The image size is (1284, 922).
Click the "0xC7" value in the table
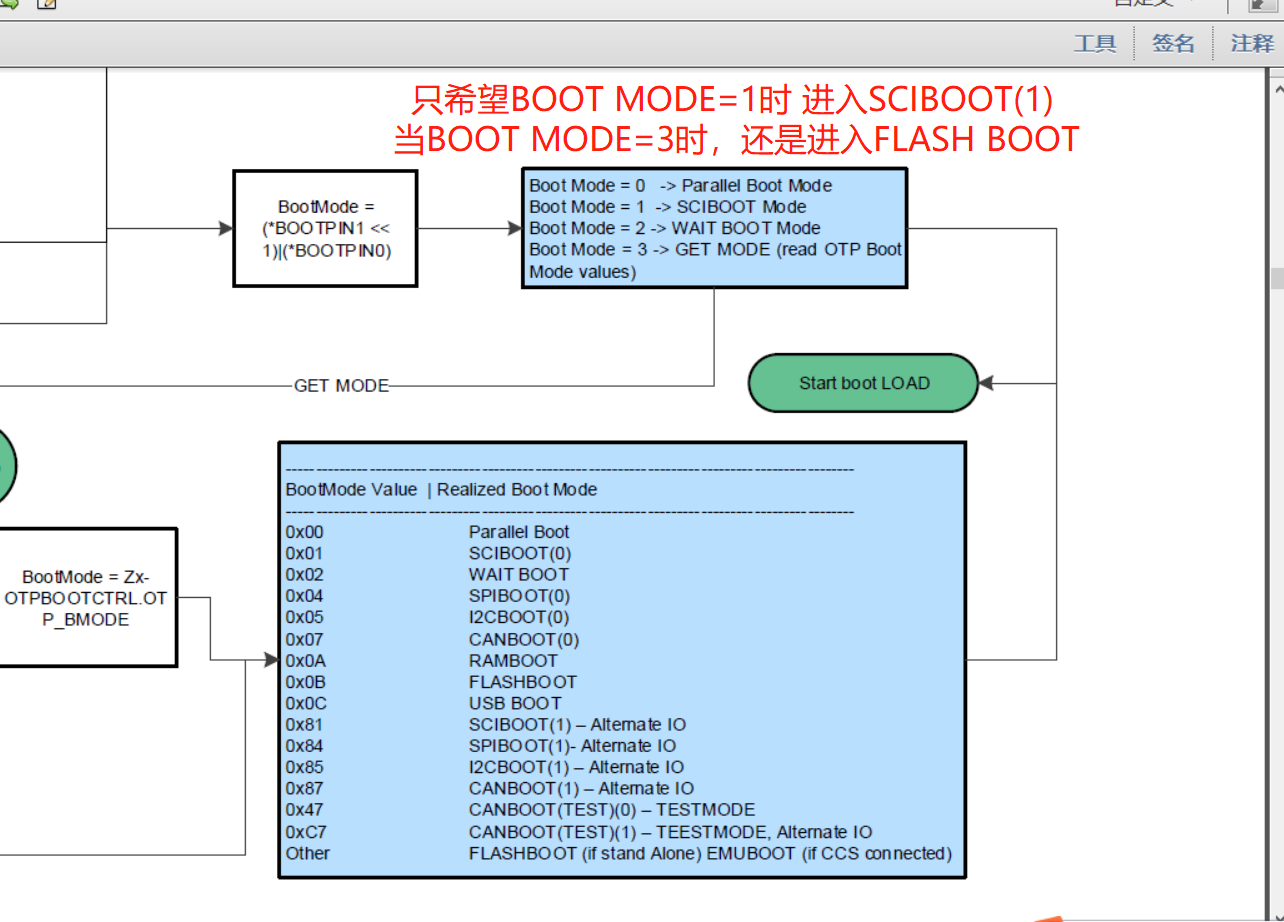[x=306, y=832]
